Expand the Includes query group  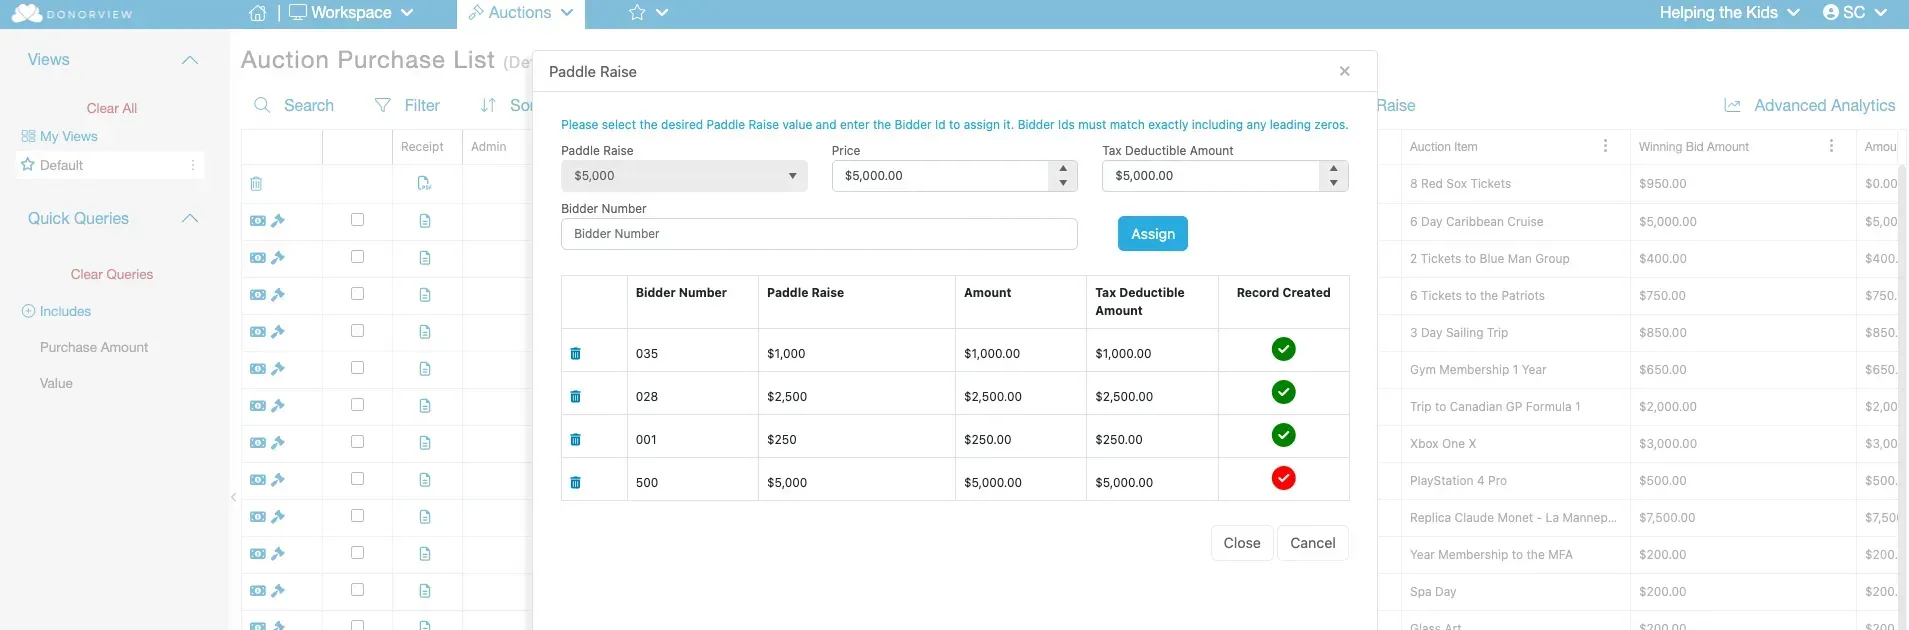(x=28, y=312)
